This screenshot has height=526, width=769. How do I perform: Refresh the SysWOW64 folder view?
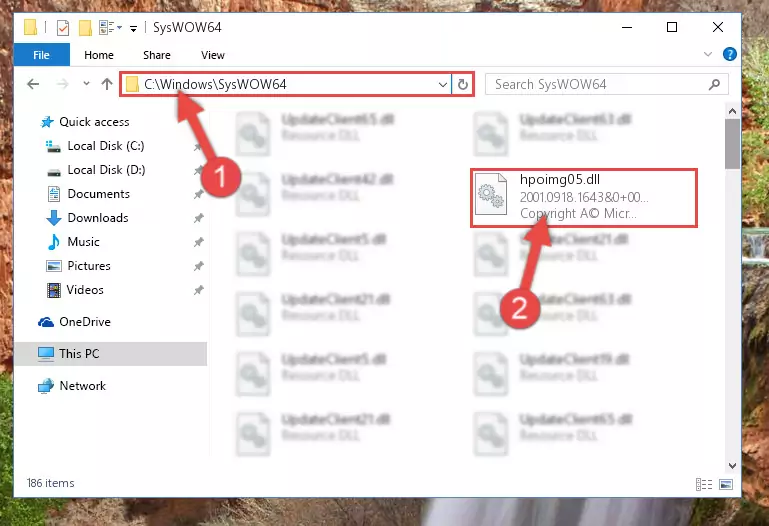click(x=462, y=84)
